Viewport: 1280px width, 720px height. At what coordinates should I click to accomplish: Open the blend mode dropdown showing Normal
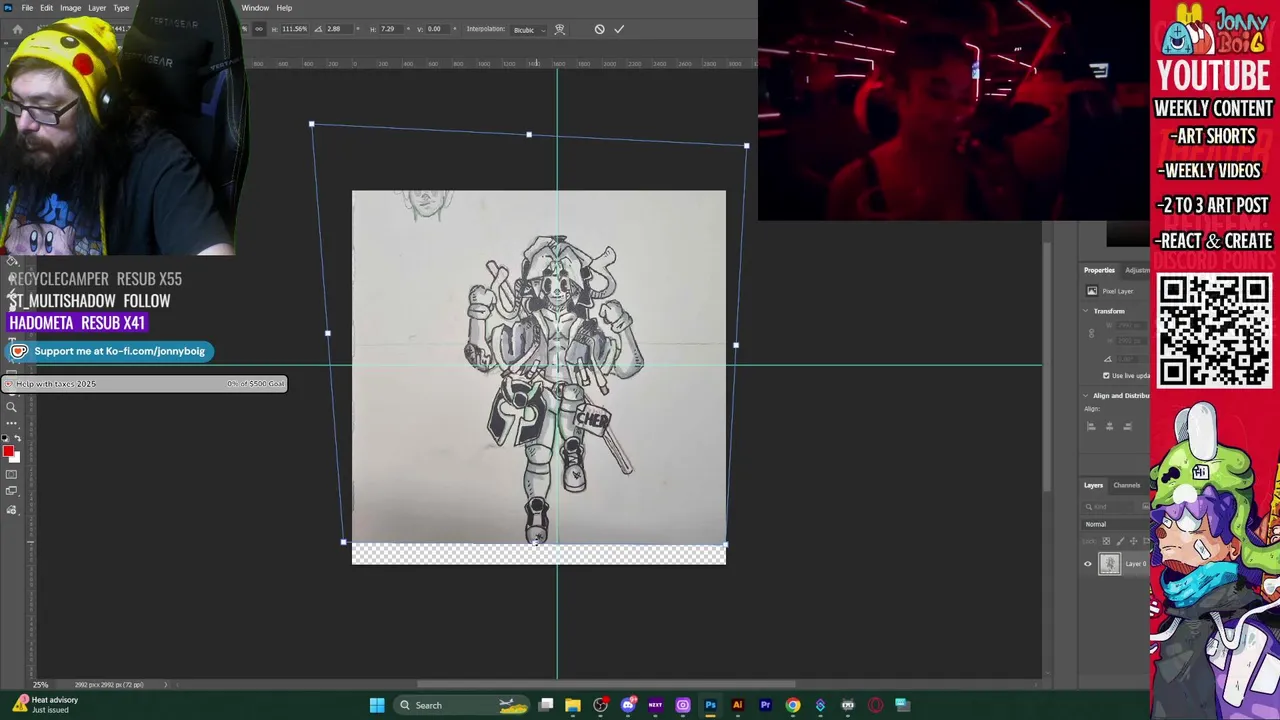tap(1116, 524)
